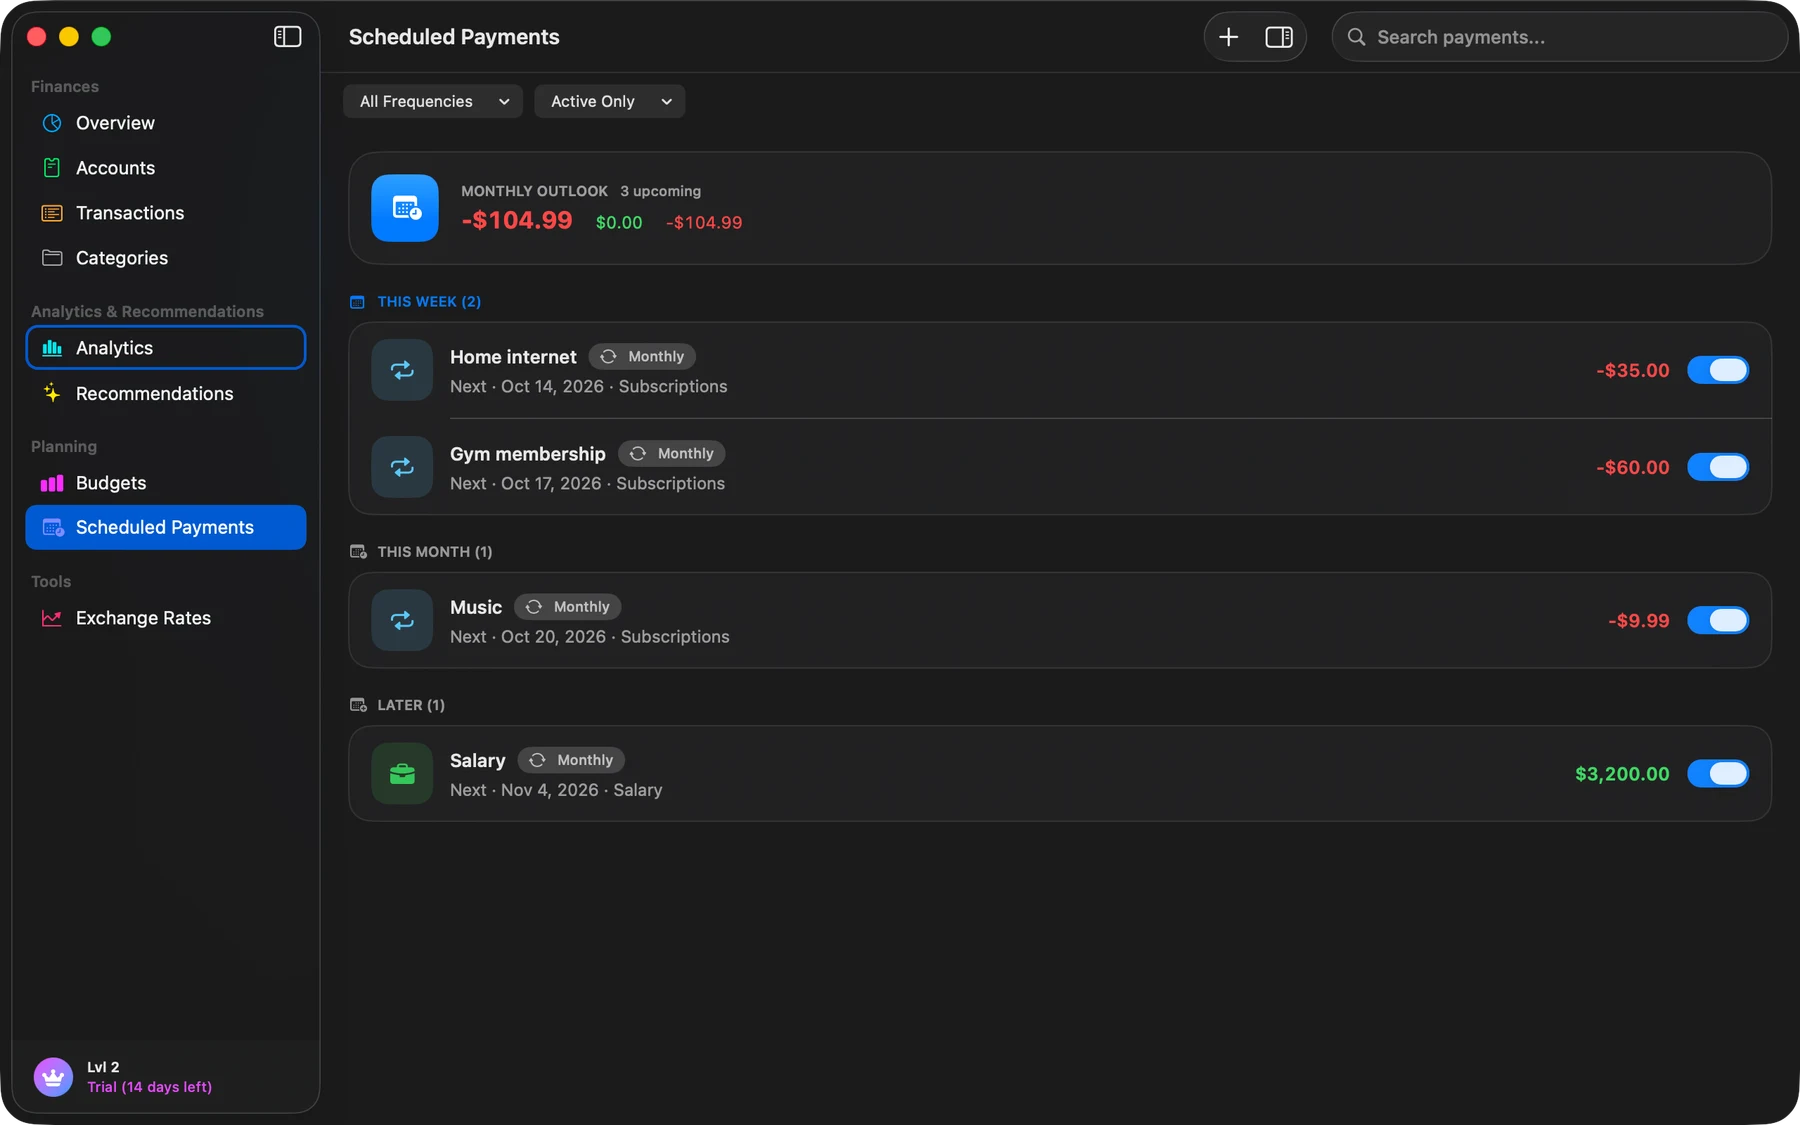Navigate to Budgets
The width and height of the screenshot is (1800, 1125).
pos(166,483)
